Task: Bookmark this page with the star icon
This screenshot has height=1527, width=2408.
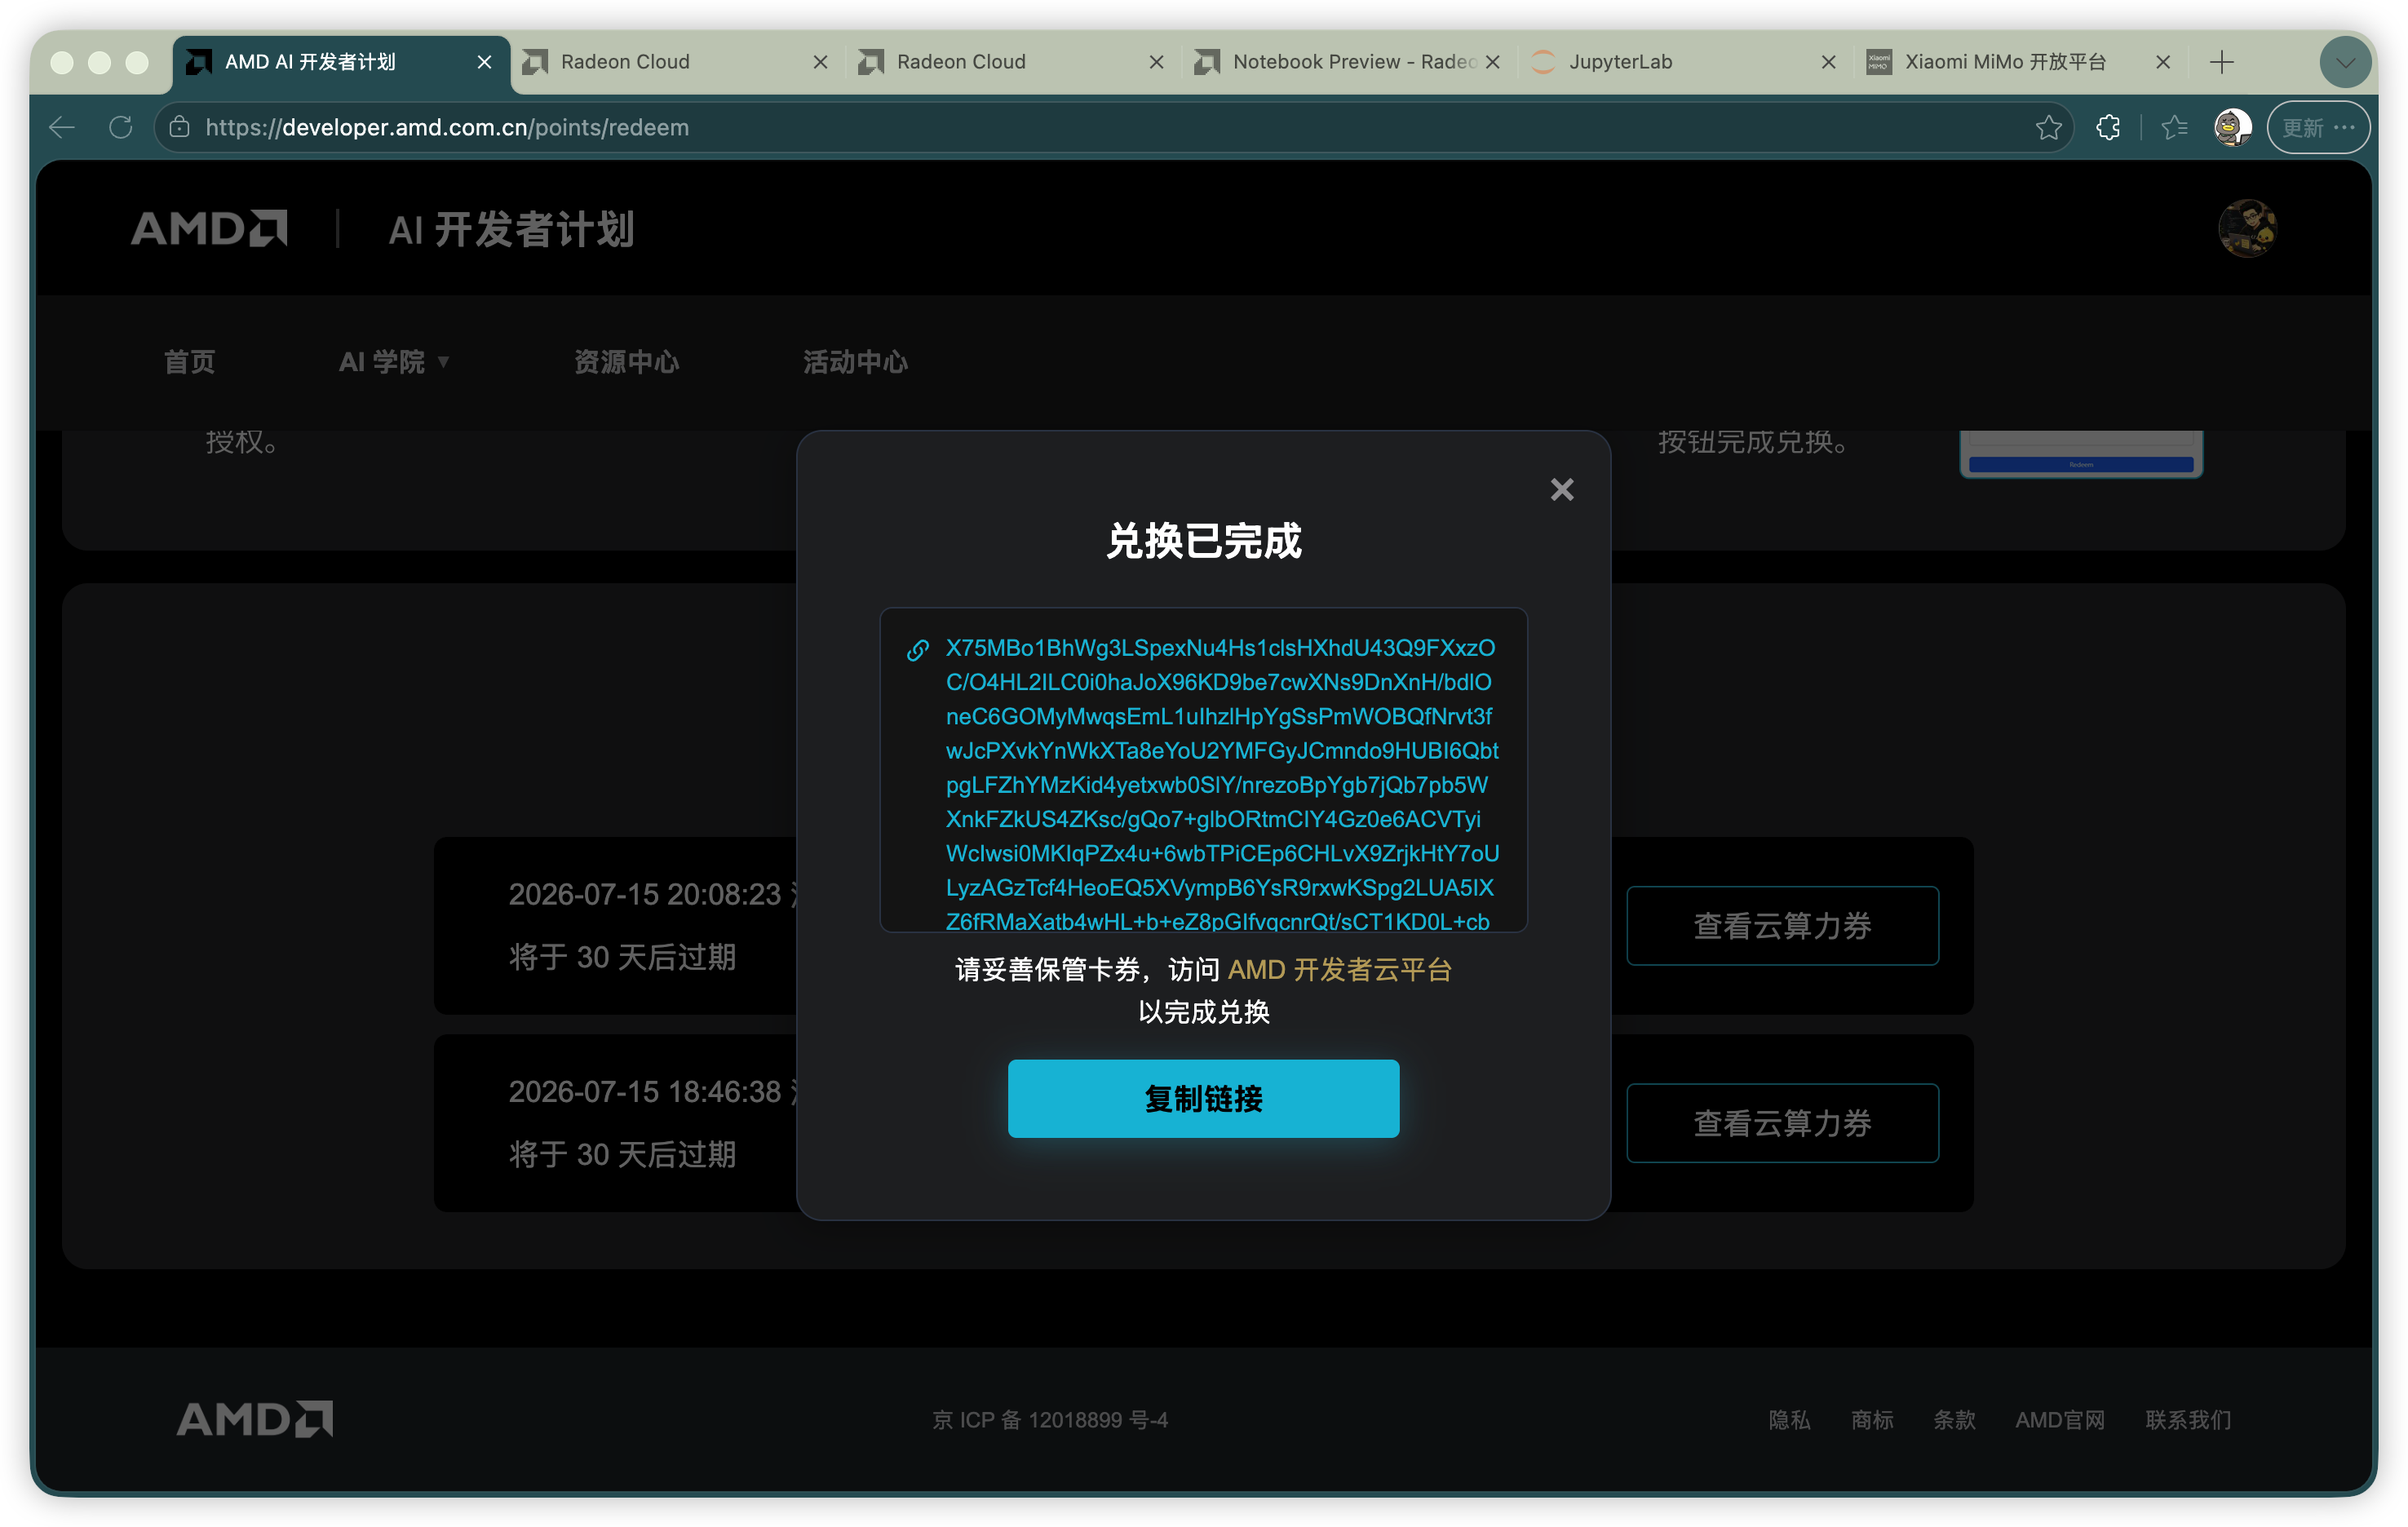Action: tap(2048, 127)
